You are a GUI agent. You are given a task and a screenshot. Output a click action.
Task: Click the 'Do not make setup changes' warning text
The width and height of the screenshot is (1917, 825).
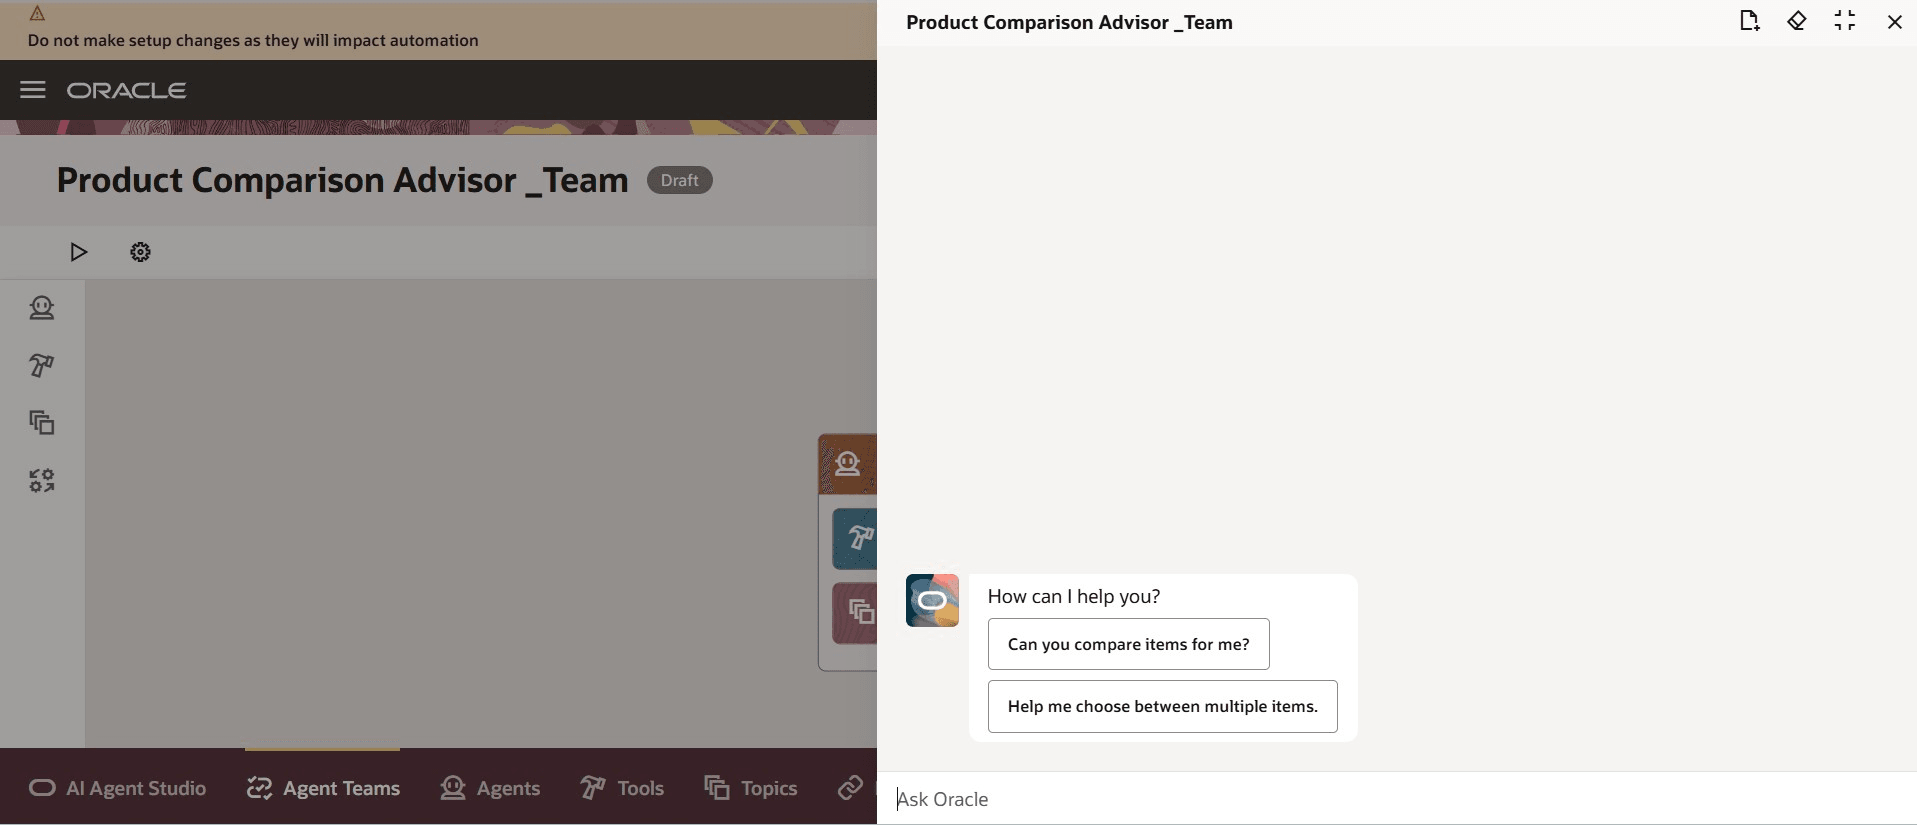(253, 40)
